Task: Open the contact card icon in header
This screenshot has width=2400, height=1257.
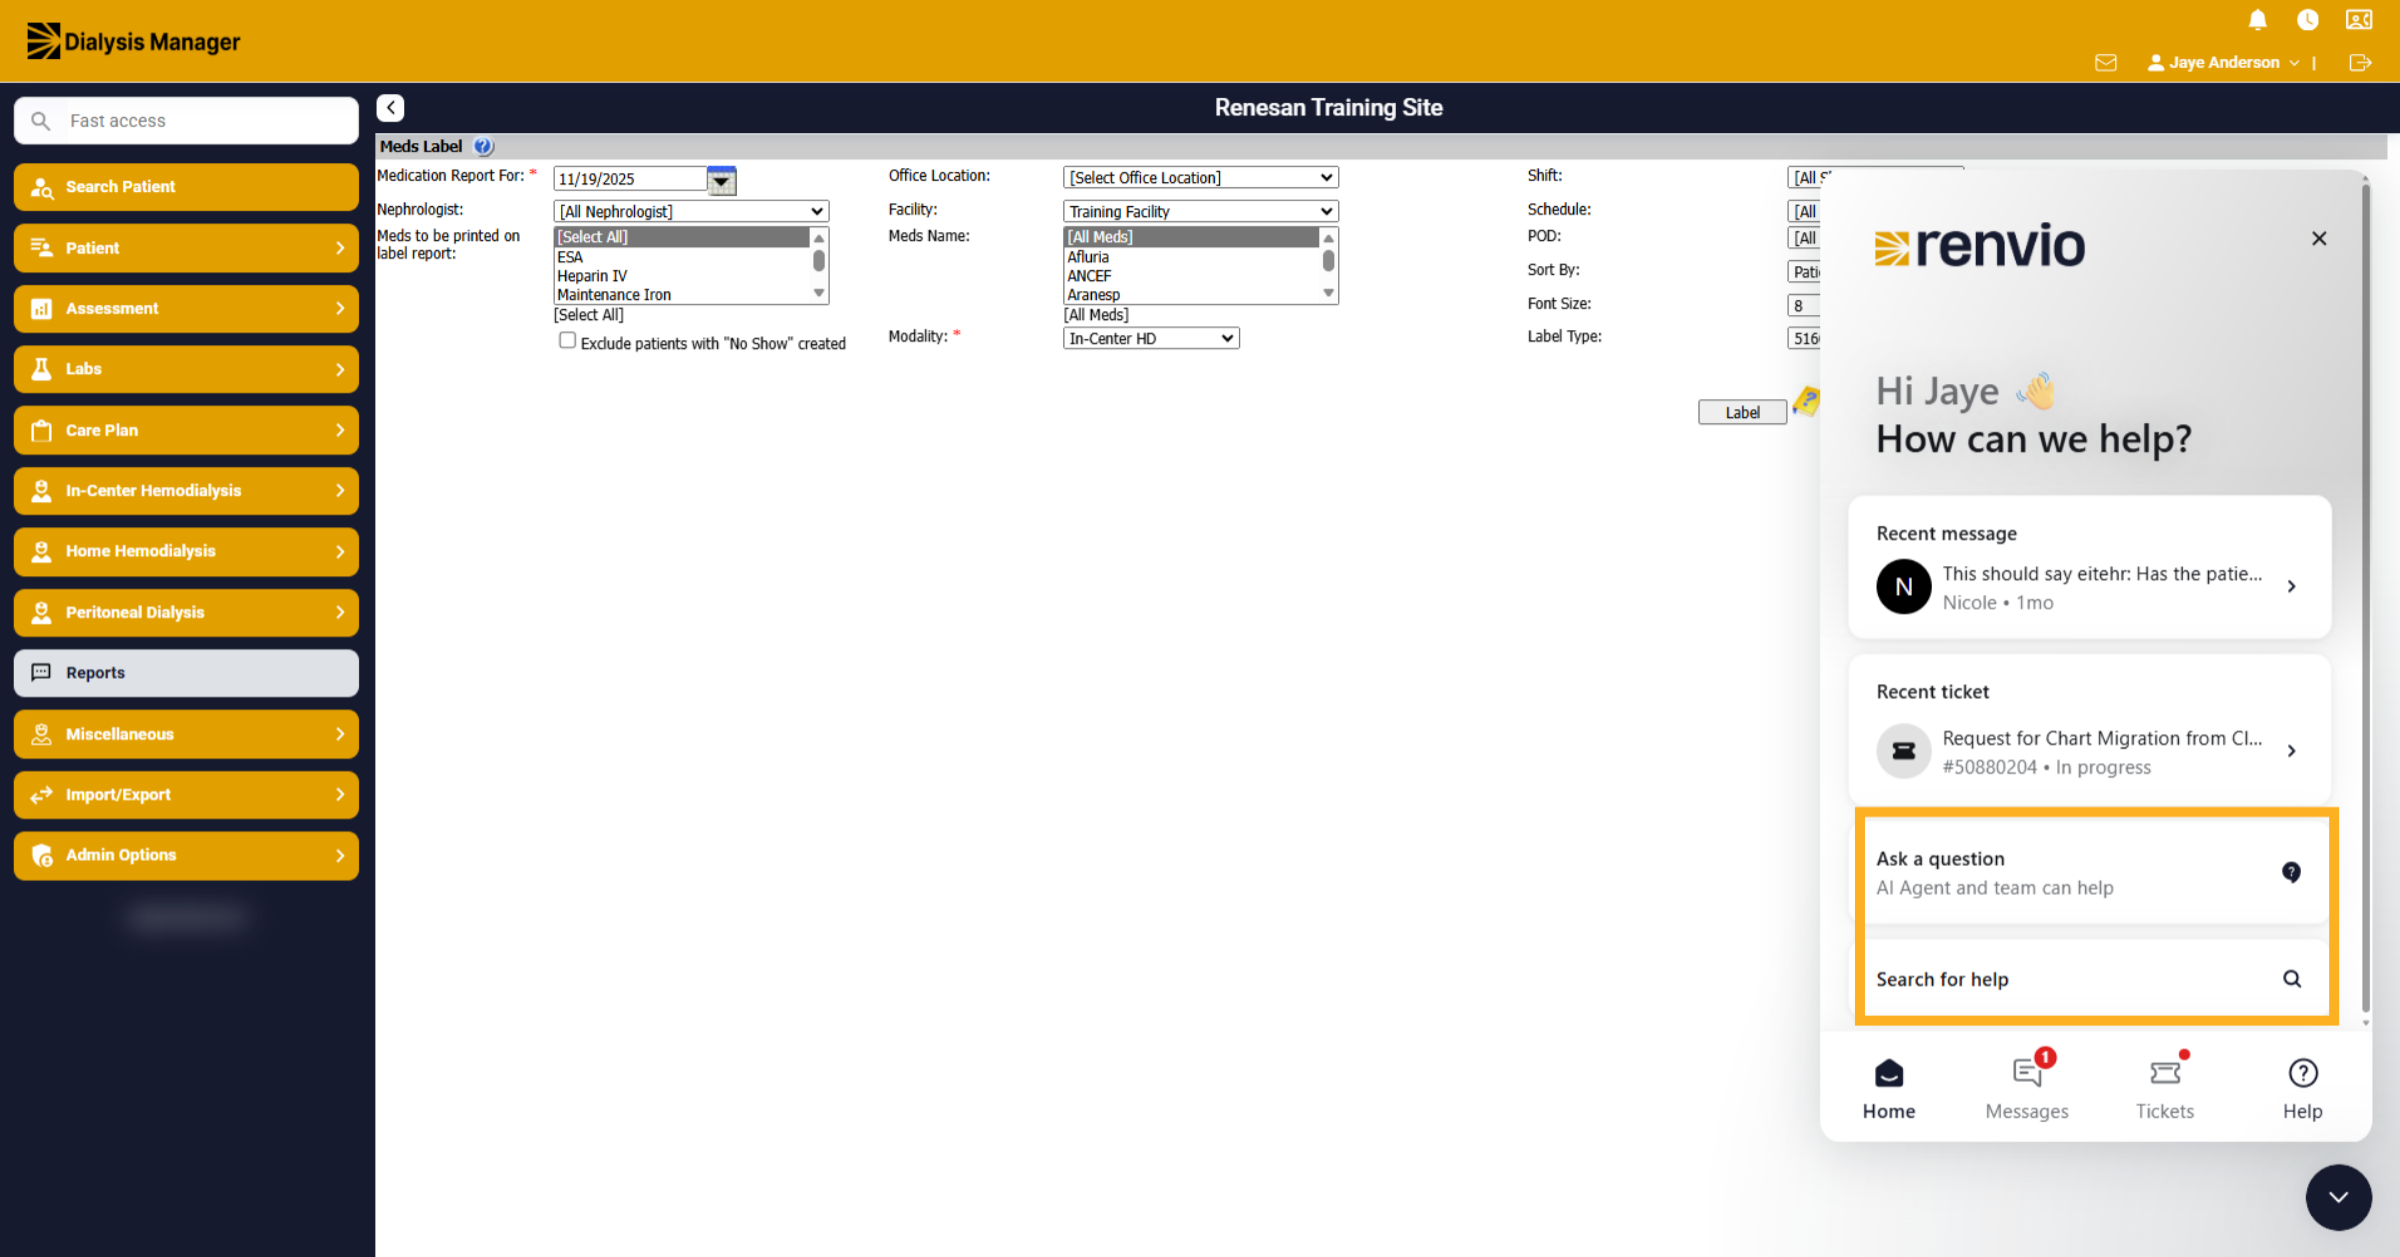Action: (x=2359, y=20)
